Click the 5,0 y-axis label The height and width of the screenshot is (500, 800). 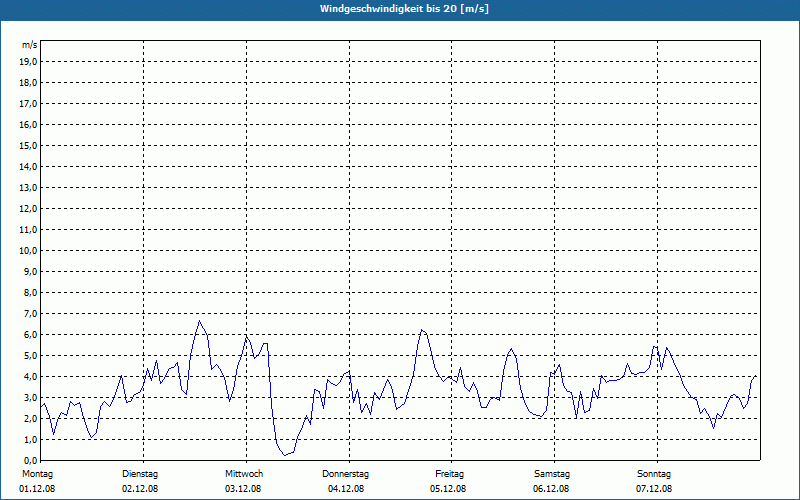30,356
